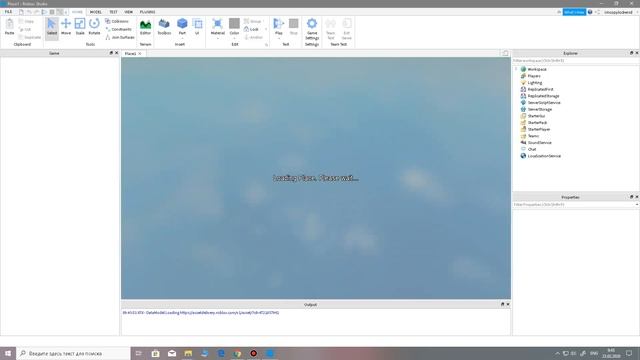
Task: Activate the Rotate tool
Action: point(94,27)
